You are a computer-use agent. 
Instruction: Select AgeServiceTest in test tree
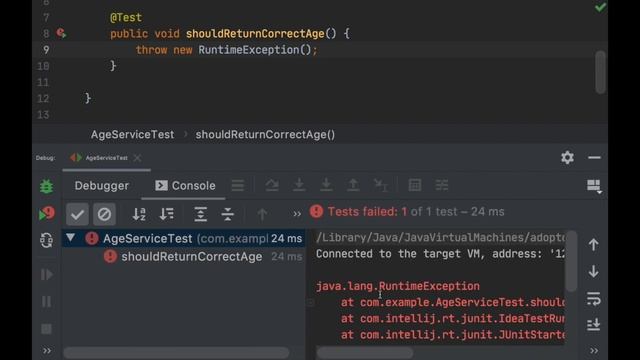tap(184, 238)
